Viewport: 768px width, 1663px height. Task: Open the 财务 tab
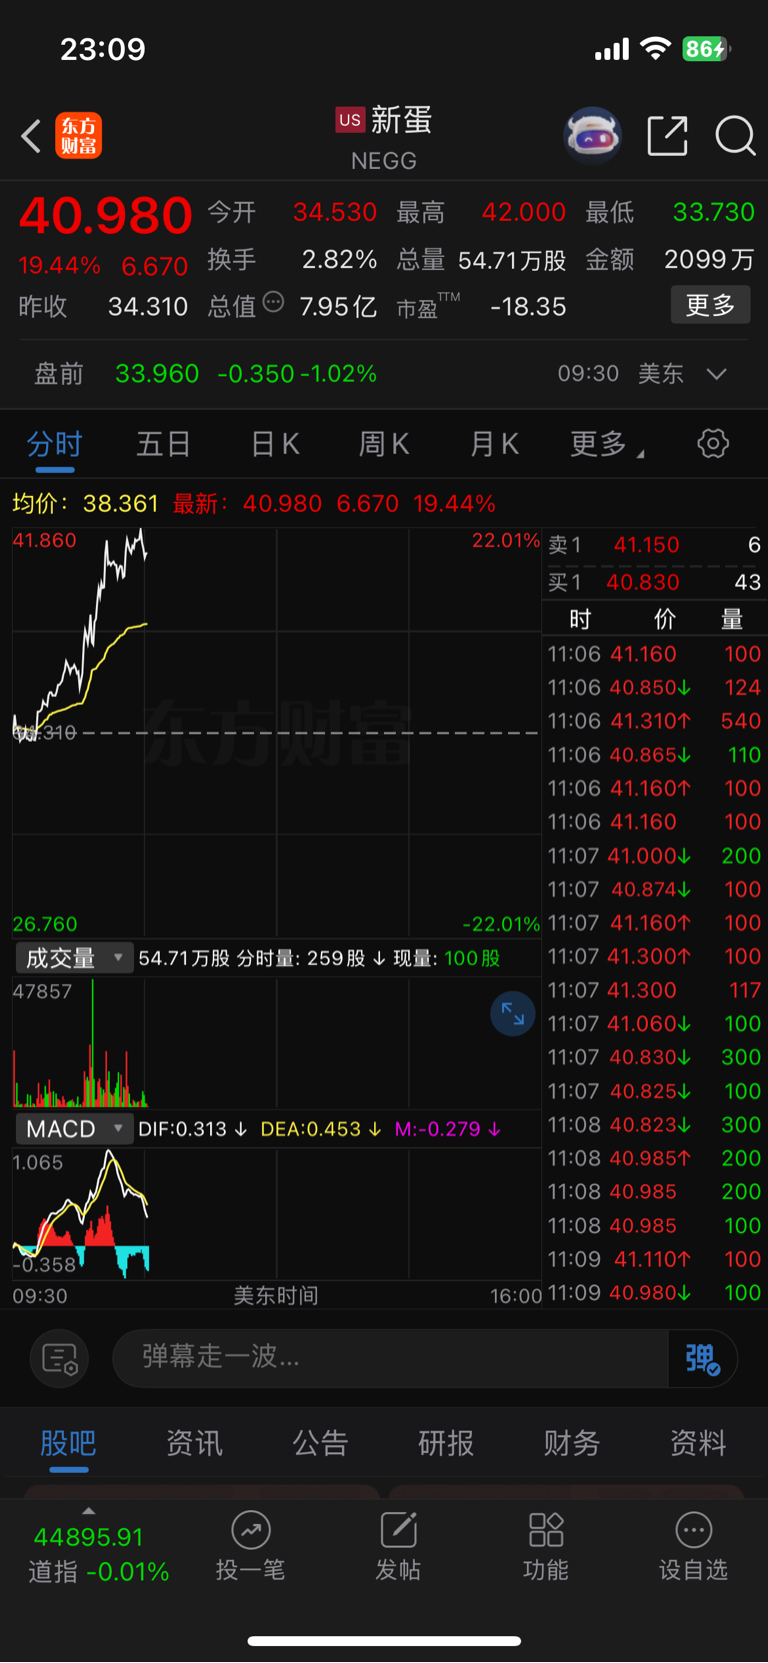pyautogui.click(x=572, y=1443)
